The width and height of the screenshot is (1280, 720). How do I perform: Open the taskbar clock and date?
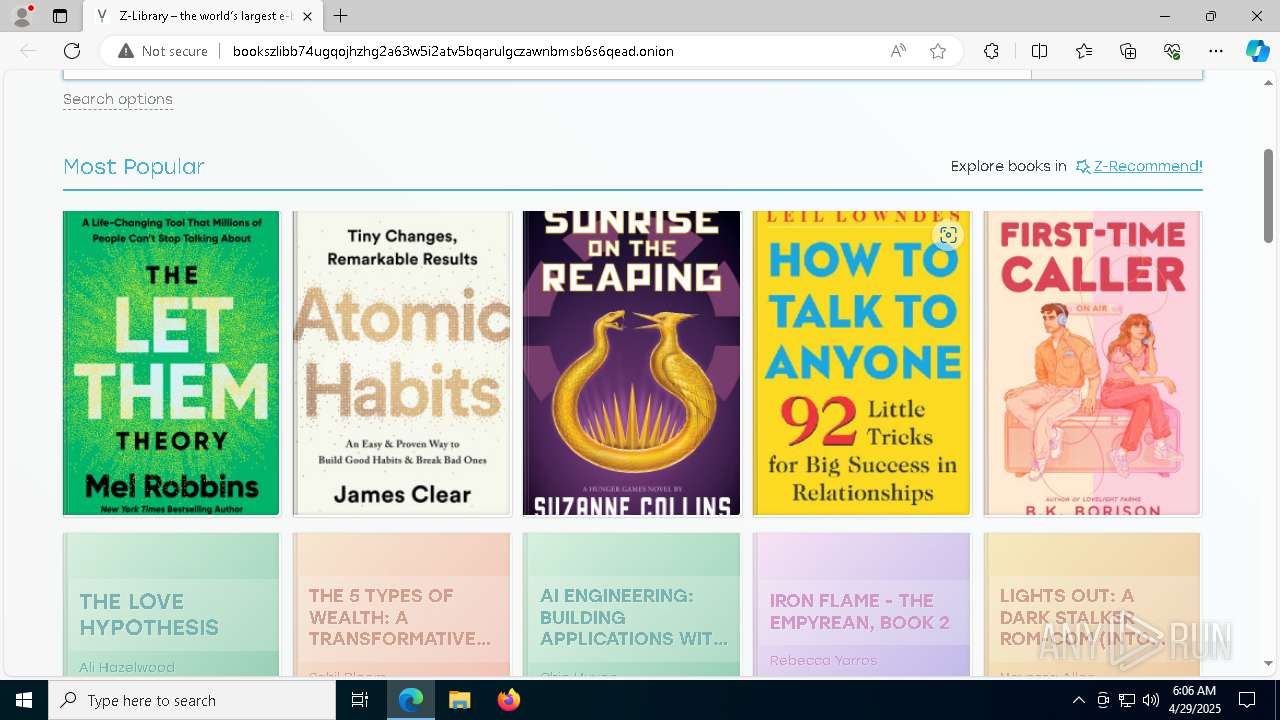[x=1194, y=700]
